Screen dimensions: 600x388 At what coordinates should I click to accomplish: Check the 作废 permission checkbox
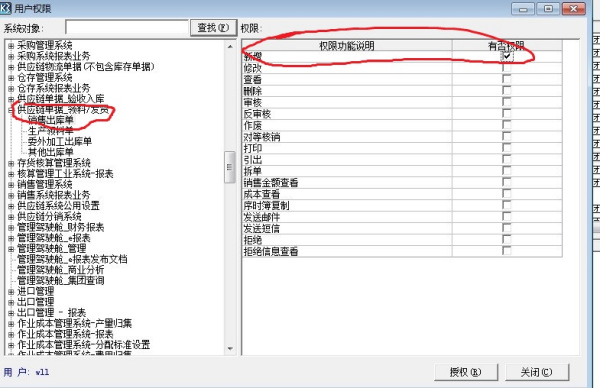(507, 125)
